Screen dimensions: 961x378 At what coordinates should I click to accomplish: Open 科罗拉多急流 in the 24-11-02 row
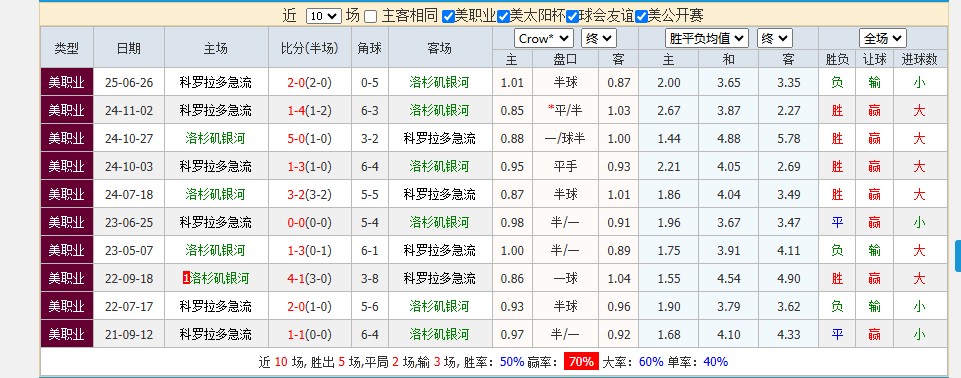pyautogui.click(x=216, y=110)
